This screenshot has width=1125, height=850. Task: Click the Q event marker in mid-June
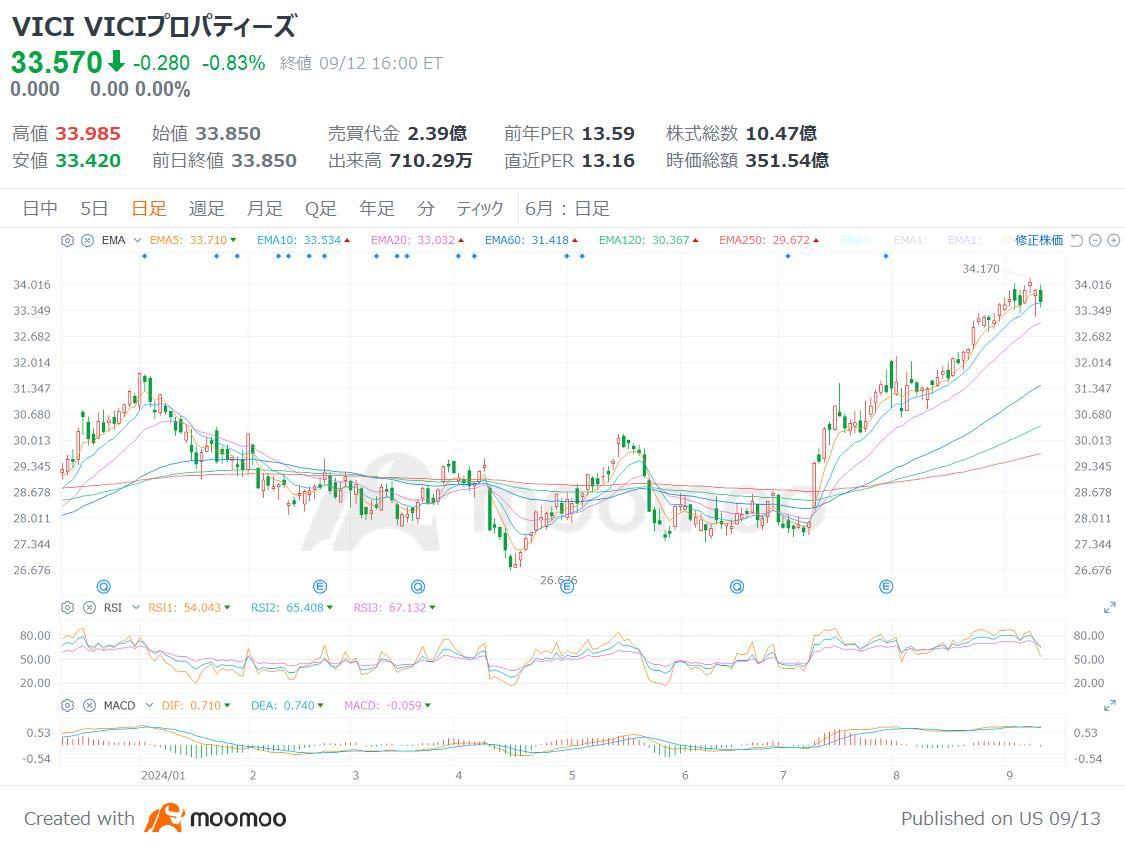coord(737,587)
